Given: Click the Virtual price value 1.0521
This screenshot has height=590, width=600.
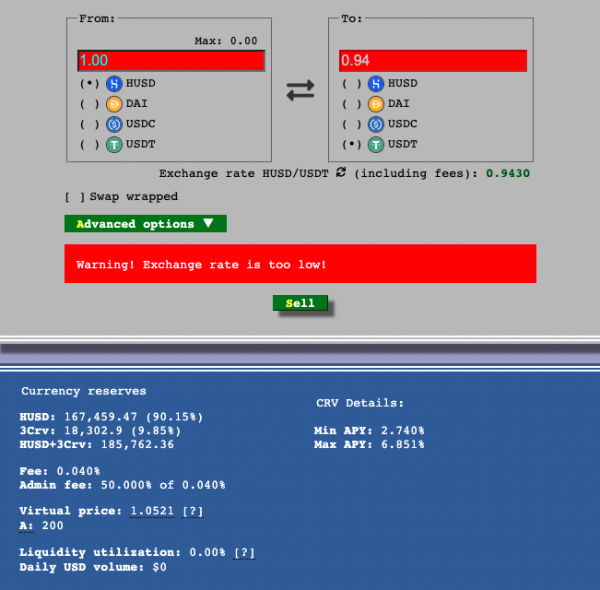Looking at the screenshot, I should click(152, 511).
